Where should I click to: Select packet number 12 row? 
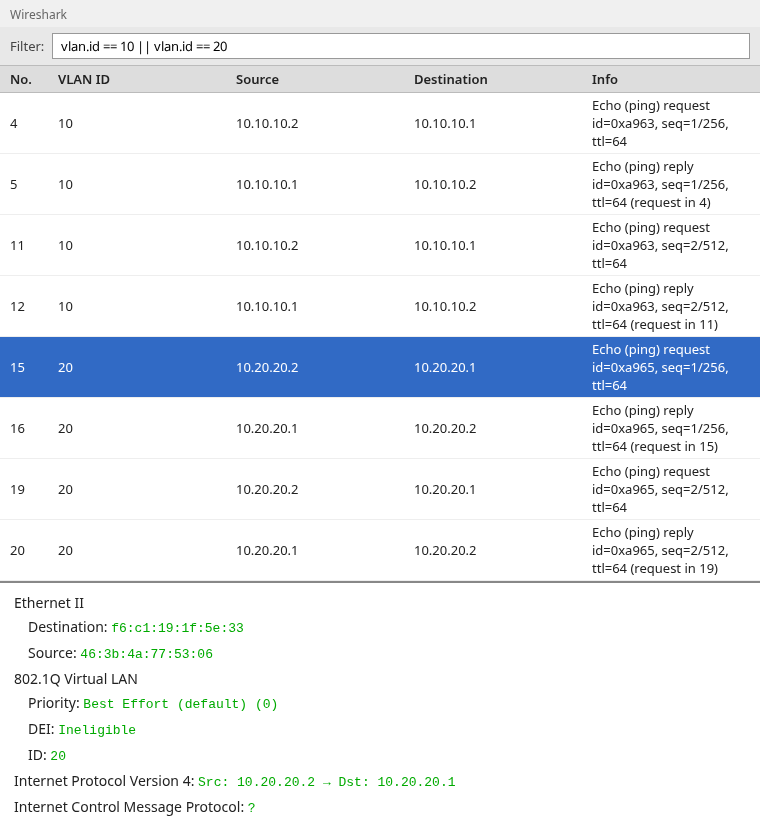click(x=380, y=307)
